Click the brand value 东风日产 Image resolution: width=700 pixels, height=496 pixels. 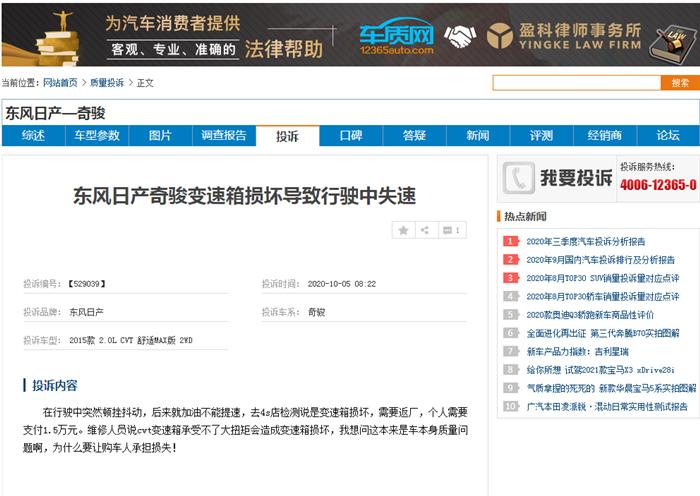click(86, 312)
